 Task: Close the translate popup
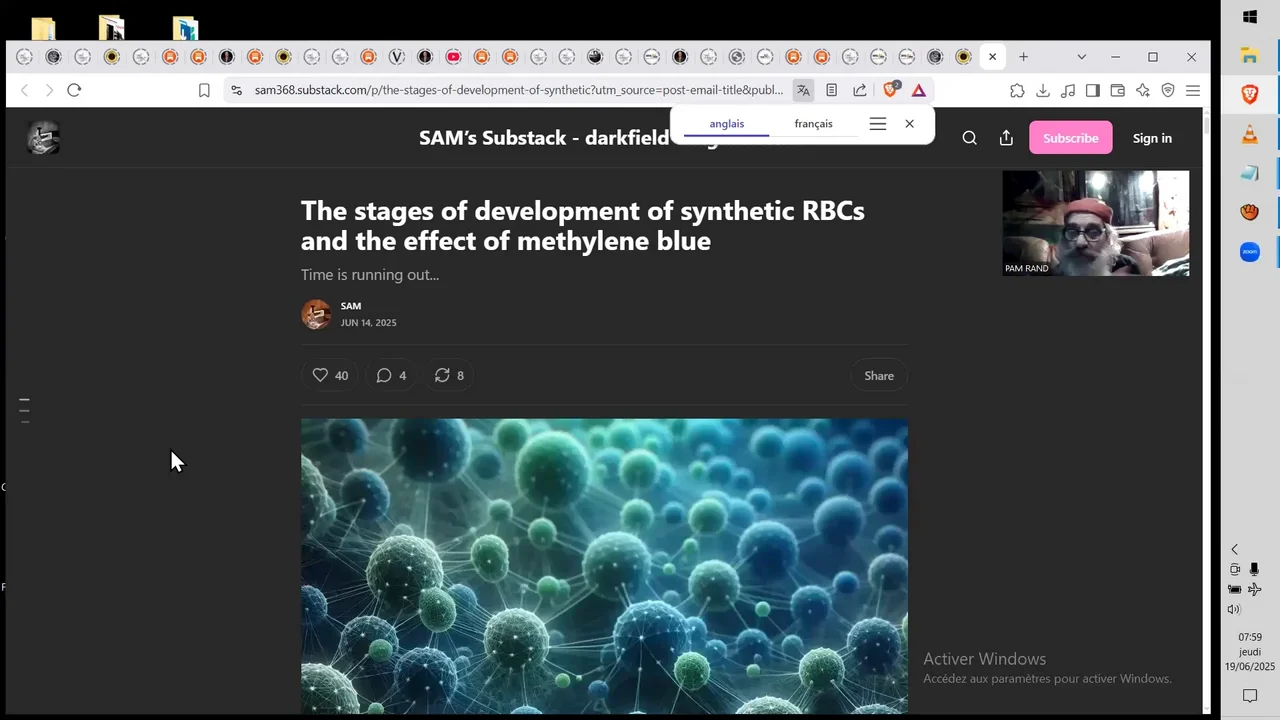point(909,124)
